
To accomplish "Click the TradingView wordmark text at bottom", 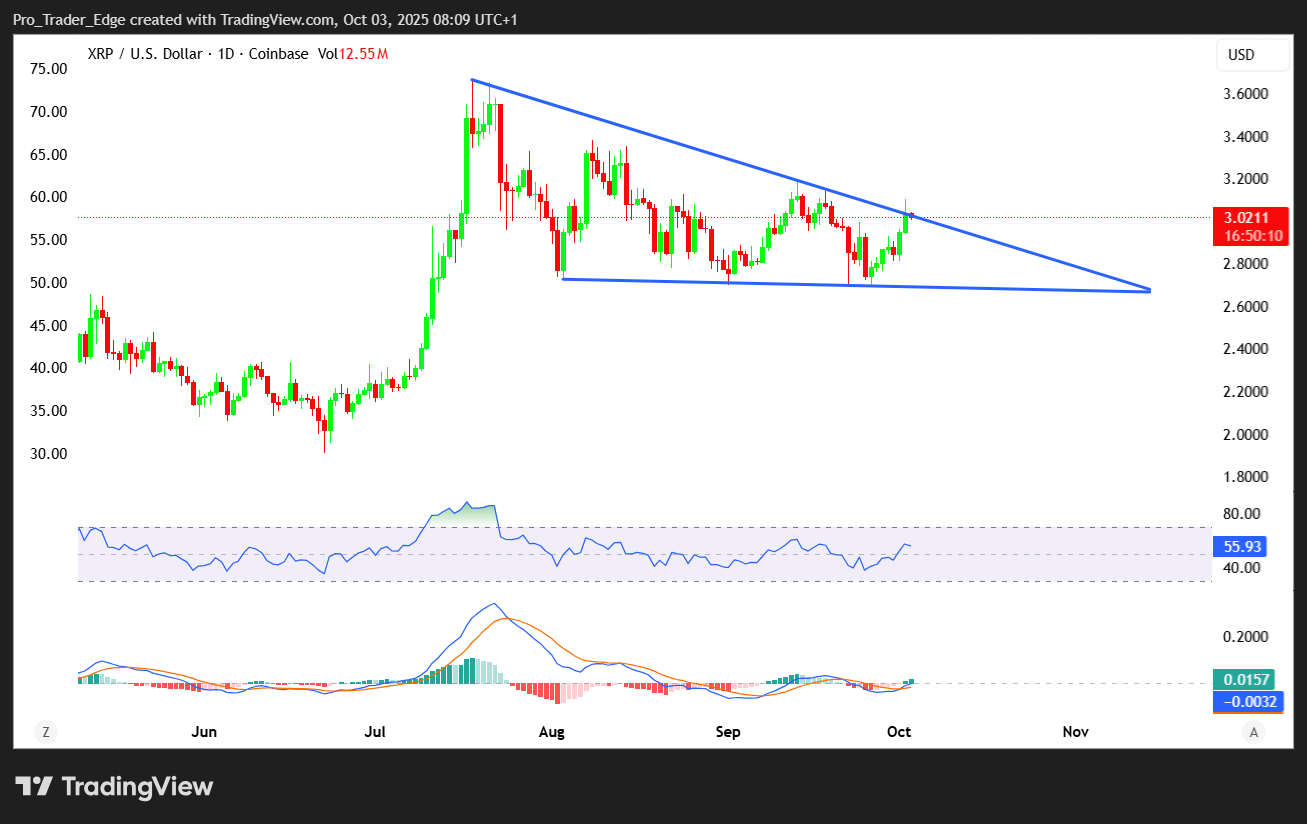I will [138, 787].
